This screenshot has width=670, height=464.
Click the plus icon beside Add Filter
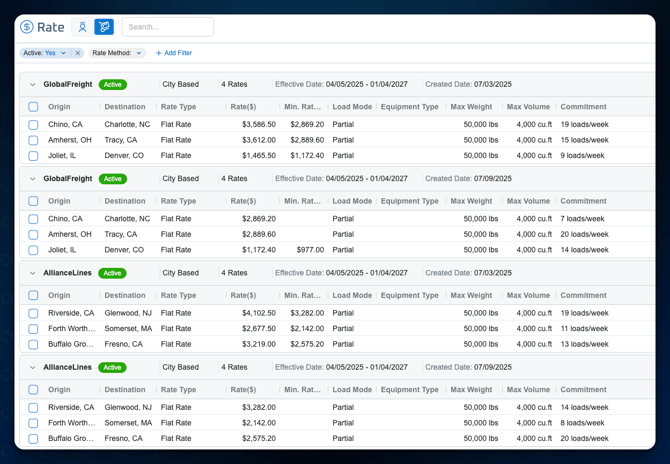(158, 53)
